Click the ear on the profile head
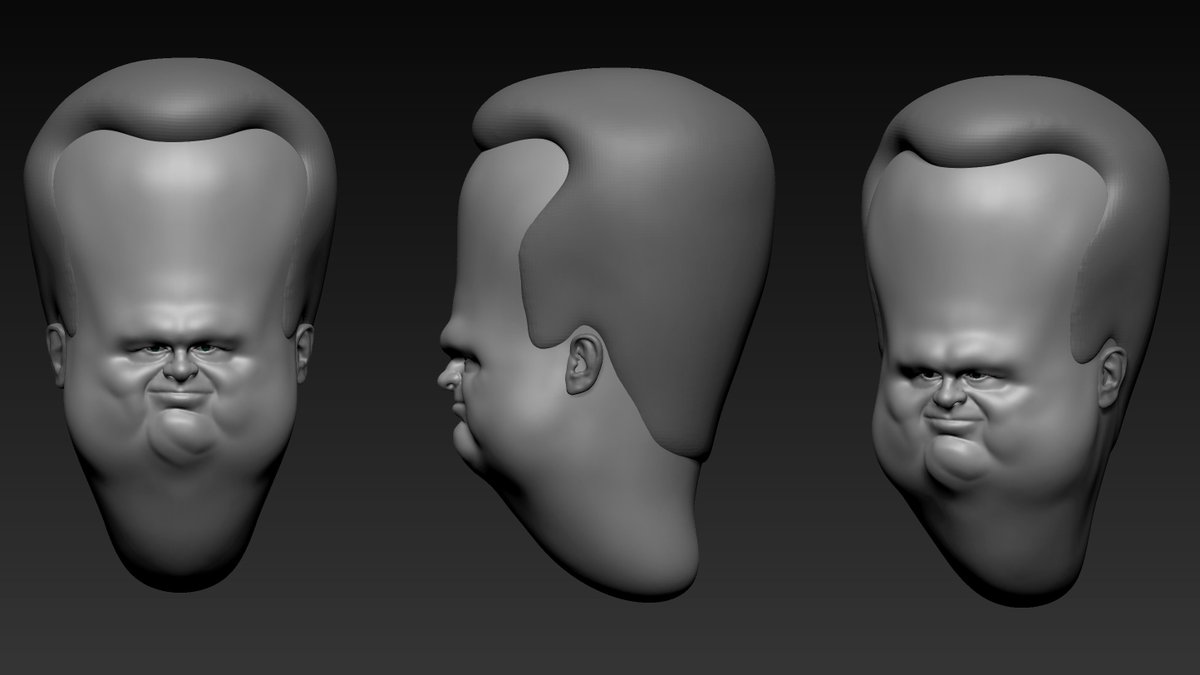This screenshot has height=675, width=1200. (585, 362)
